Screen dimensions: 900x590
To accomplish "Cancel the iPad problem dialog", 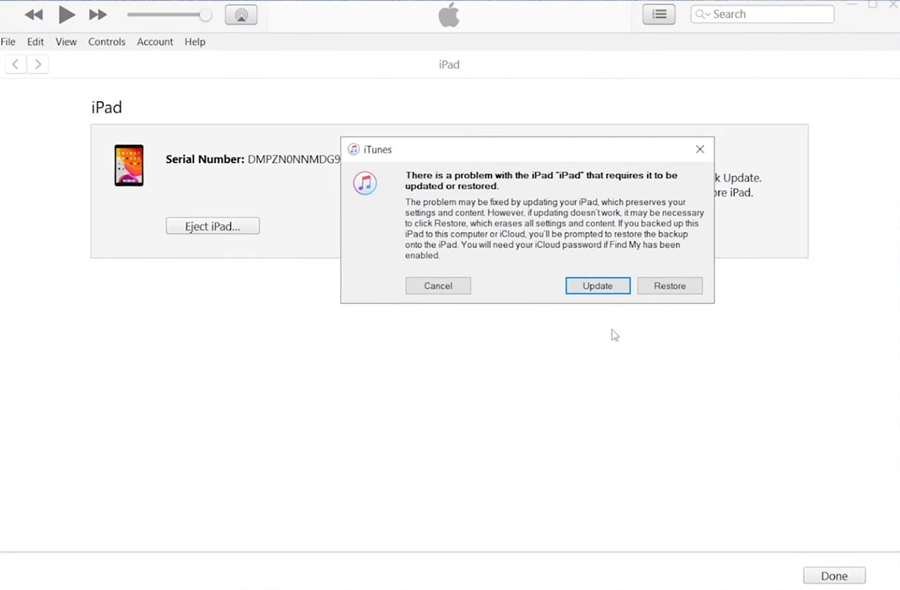I will tap(437, 285).
